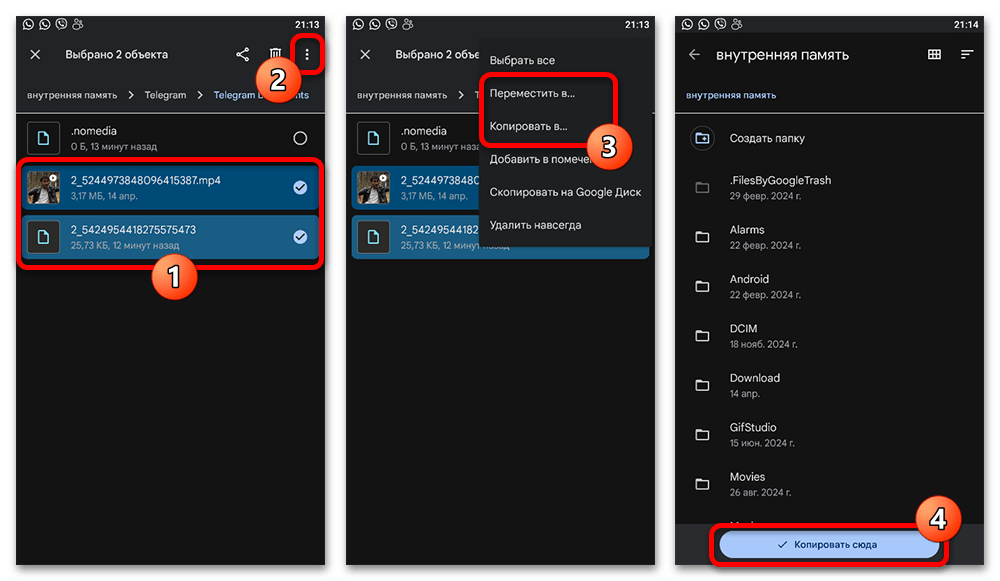
Task: Open the Android folder icon
Action: pyautogui.click(x=702, y=286)
